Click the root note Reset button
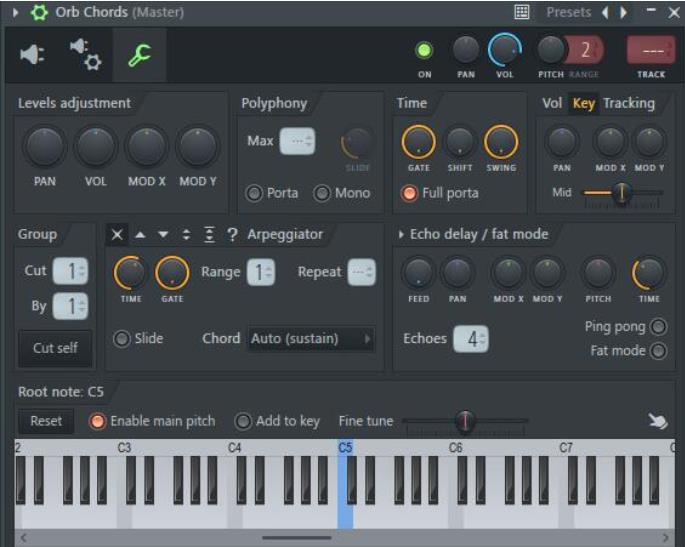 [46, 421]
